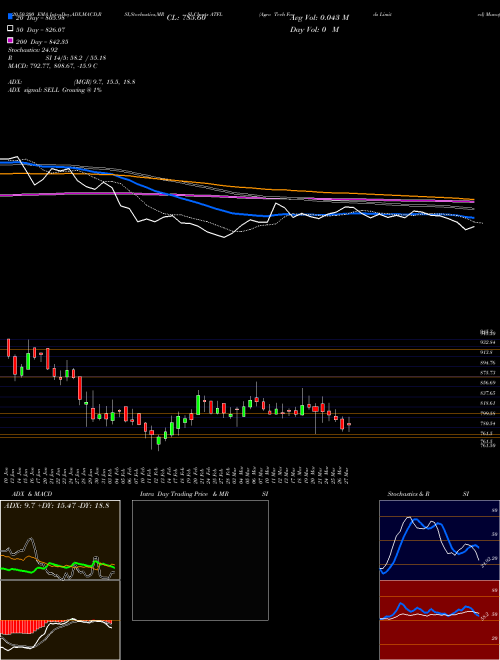The width and height of the screenshot is (500, 660).
Task: Open the ADX indicator chart panel
Action: point(60,540)
